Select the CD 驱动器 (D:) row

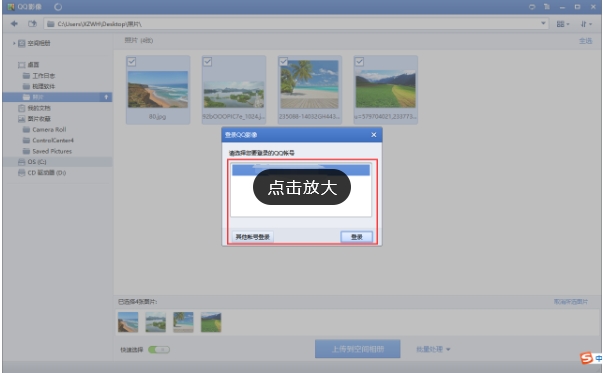click(57, 173)
